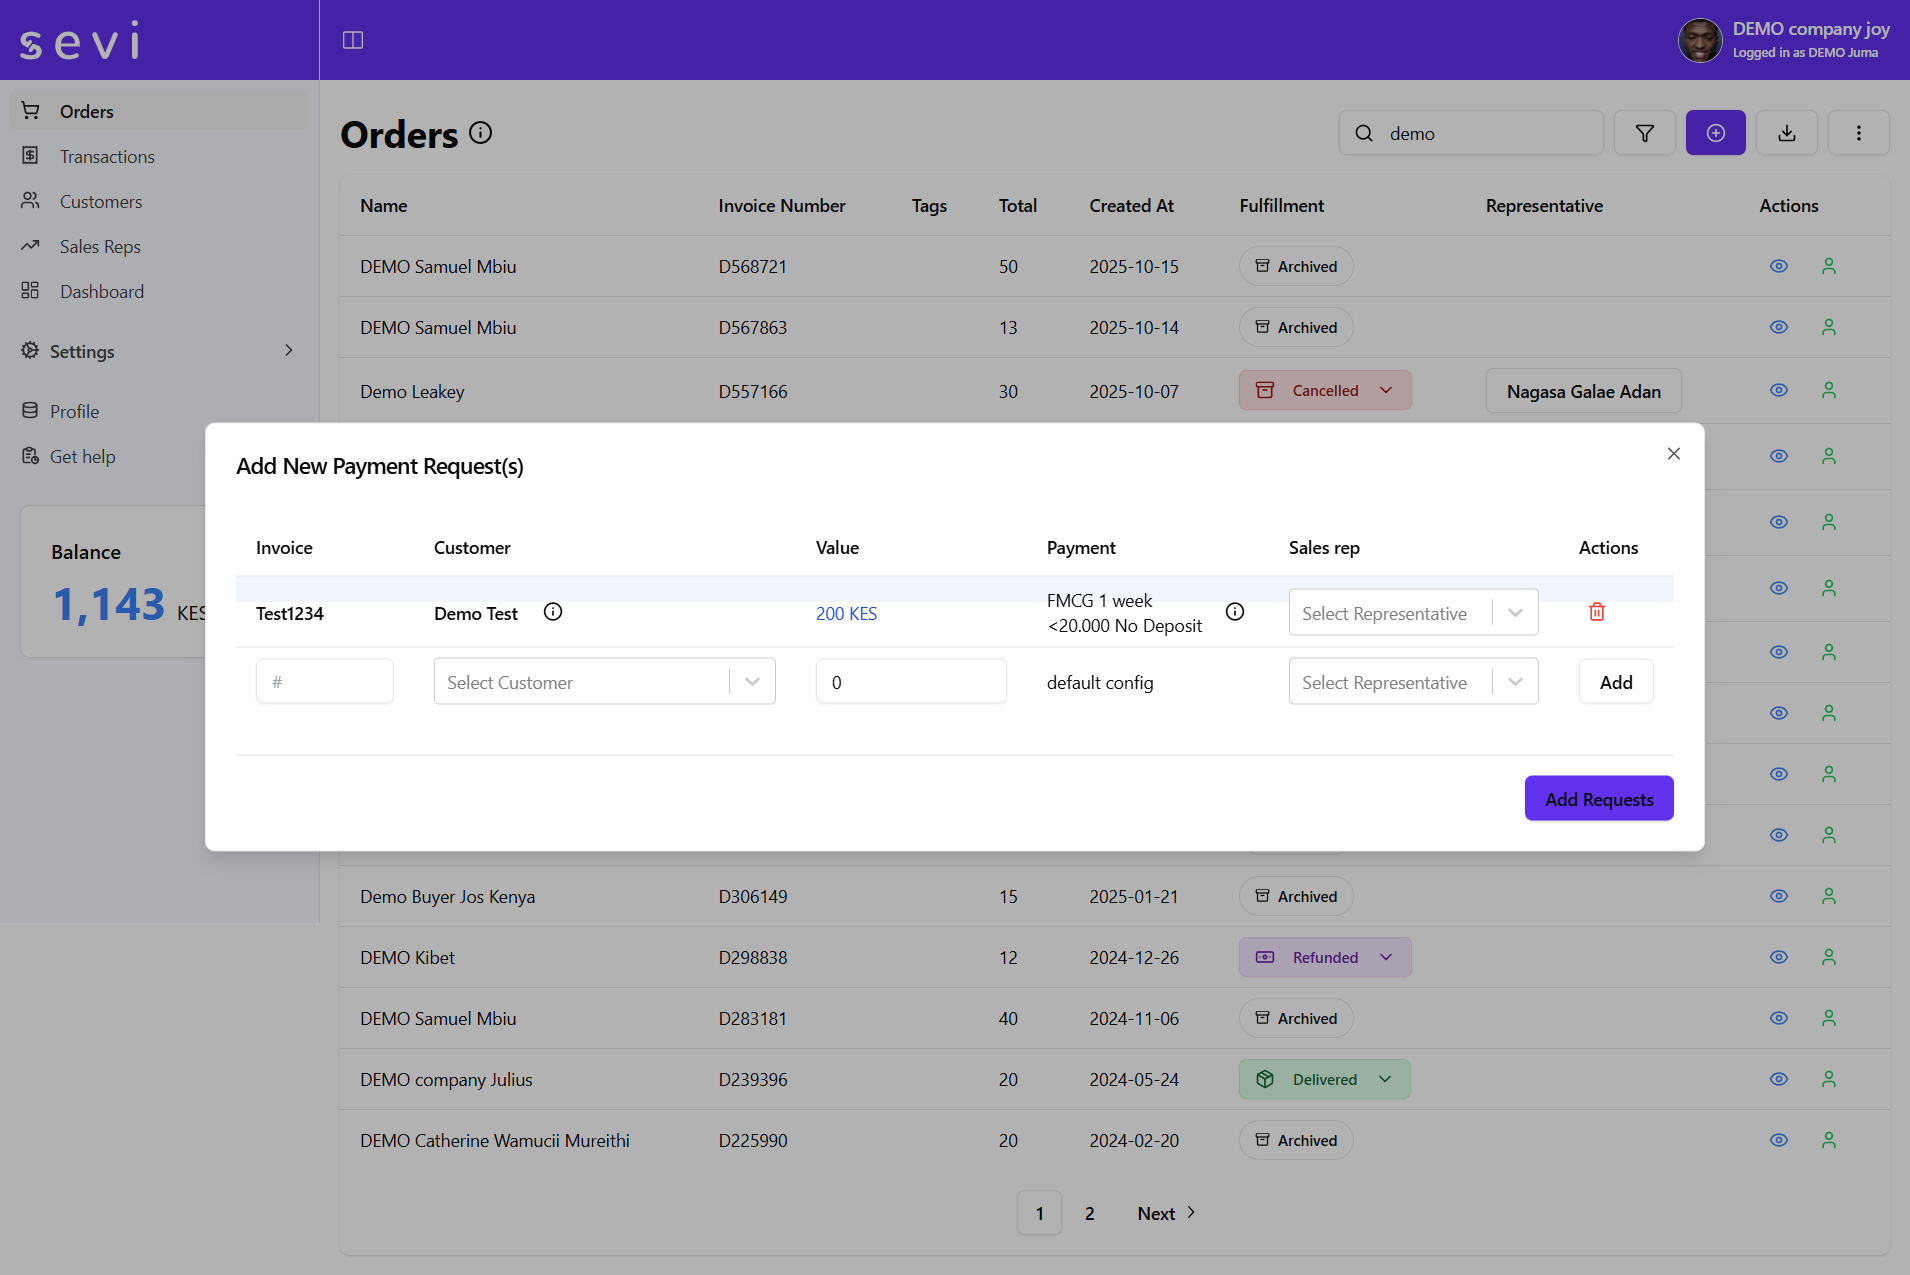Click the collapse sidebar icon in header

click(353, 40)
